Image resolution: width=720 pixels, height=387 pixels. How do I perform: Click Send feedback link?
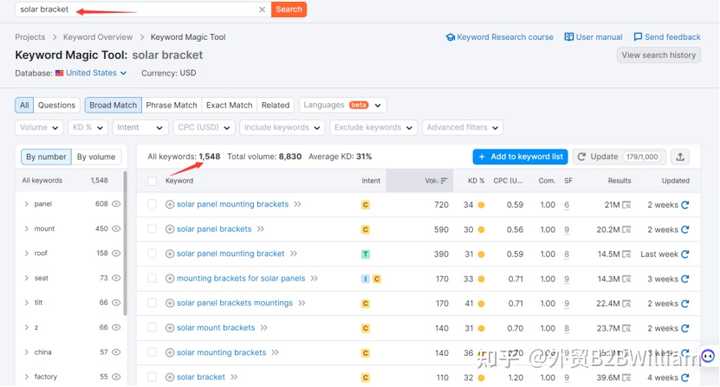667,37
